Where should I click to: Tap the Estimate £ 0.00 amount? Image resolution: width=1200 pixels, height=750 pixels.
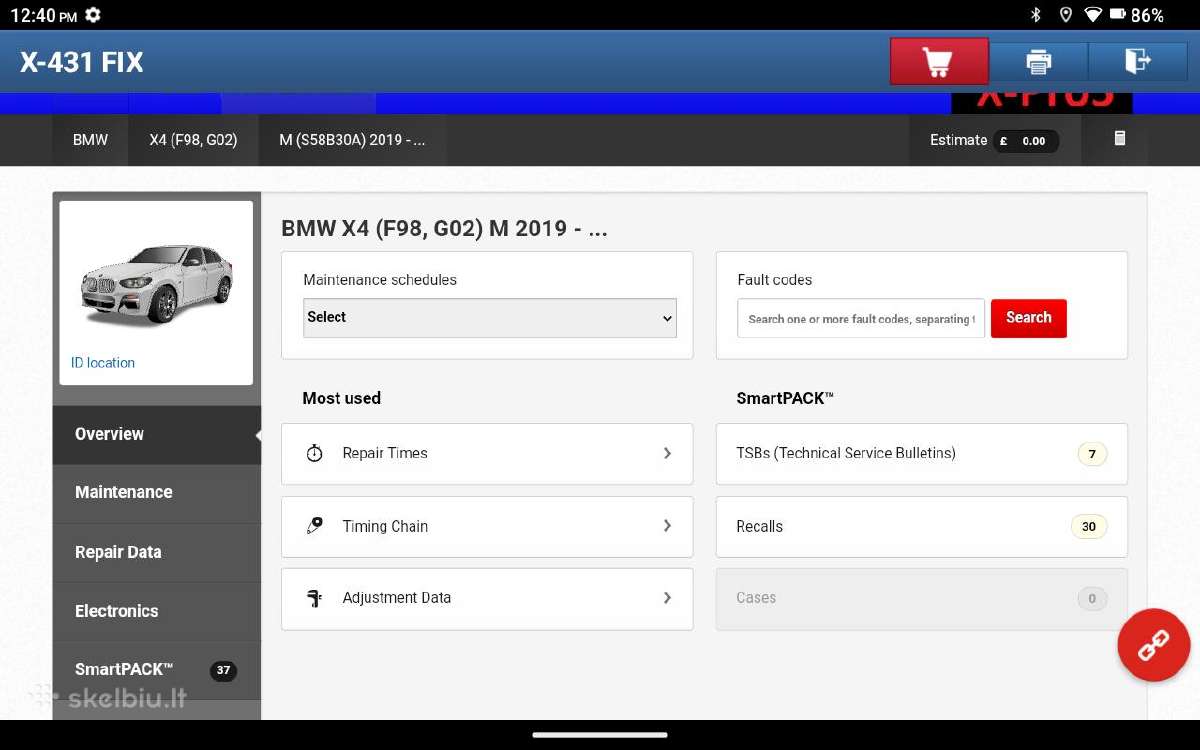point(1024,141)
